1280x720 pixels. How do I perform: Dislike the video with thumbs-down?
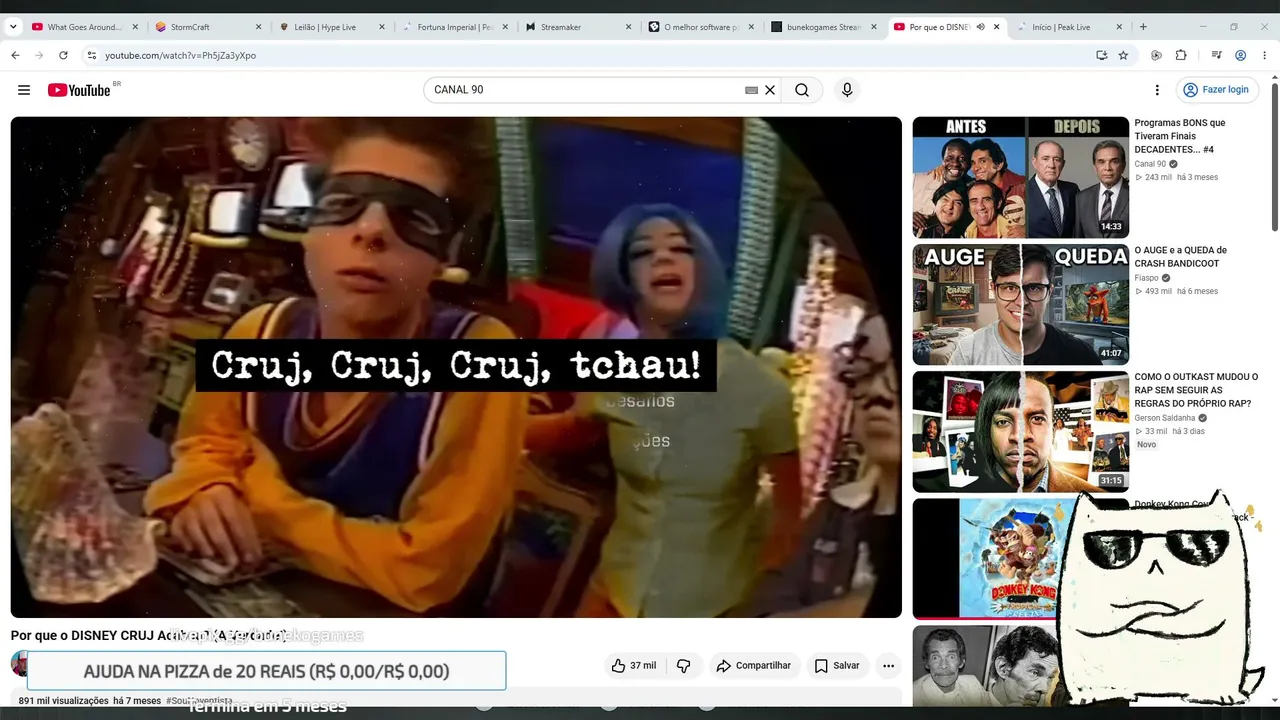(684, 666)
